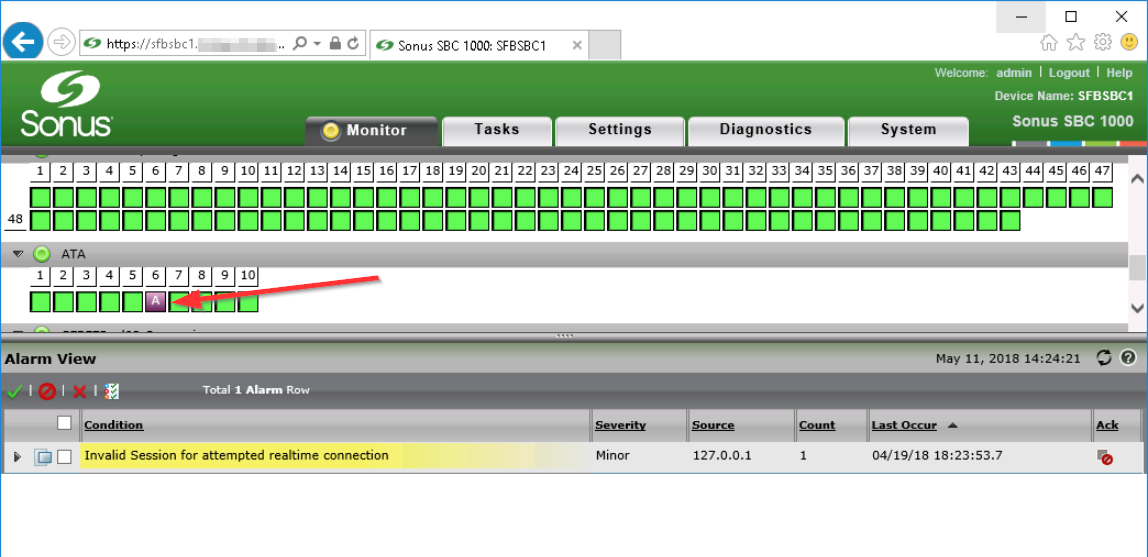1148x557 pixels.
Task: Open the System tab
Action: coord(908,130)
